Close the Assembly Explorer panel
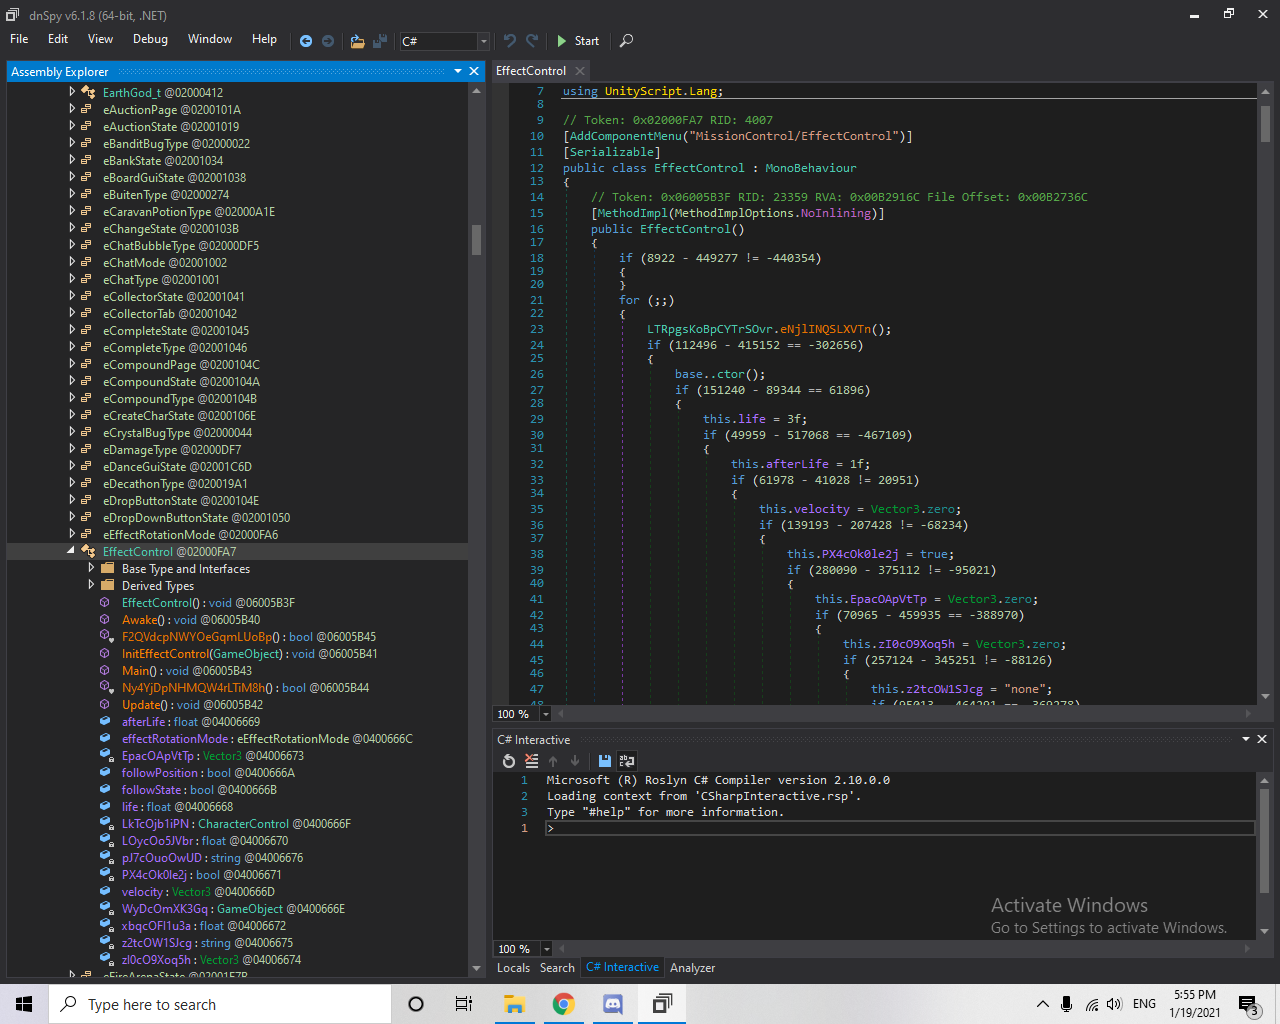The height and width of the screenshot is (1024, 1280). point(474,71)
